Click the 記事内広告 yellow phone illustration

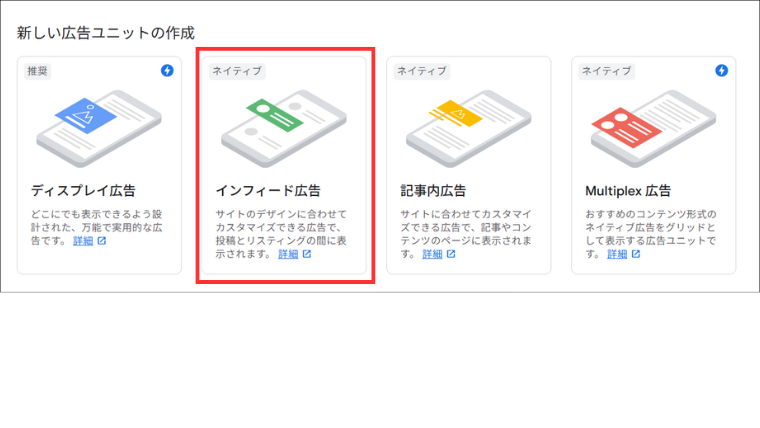coord(469,128)
